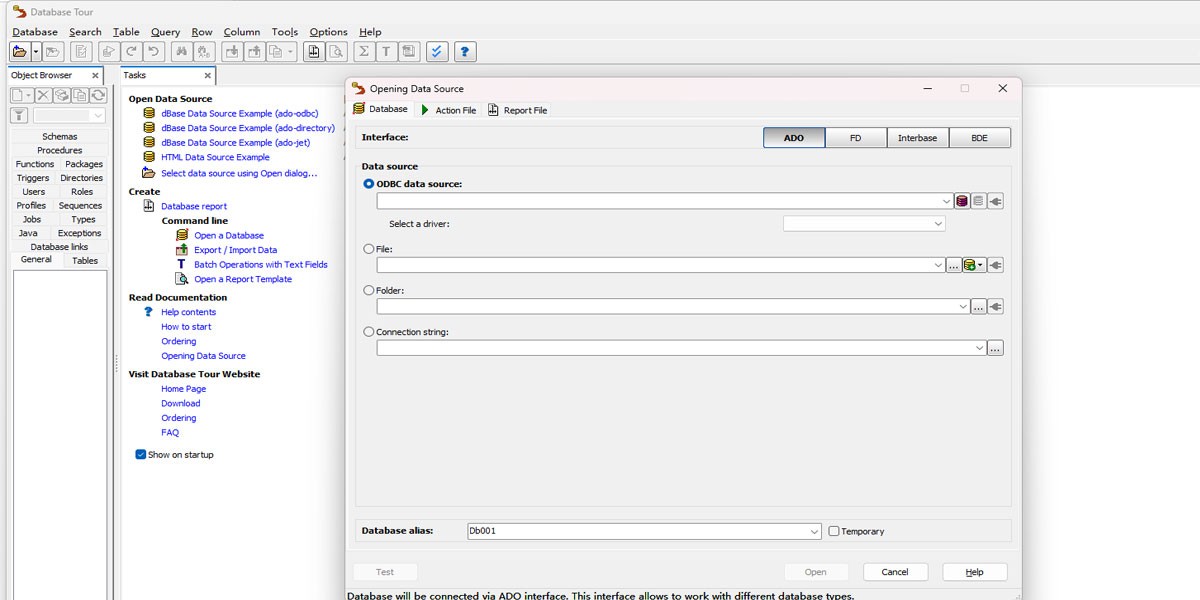The height and width of the screenshot is (600, 1200).
Task: Open the green database icon's dropdown arrow
Action: [x=981, y=265]
